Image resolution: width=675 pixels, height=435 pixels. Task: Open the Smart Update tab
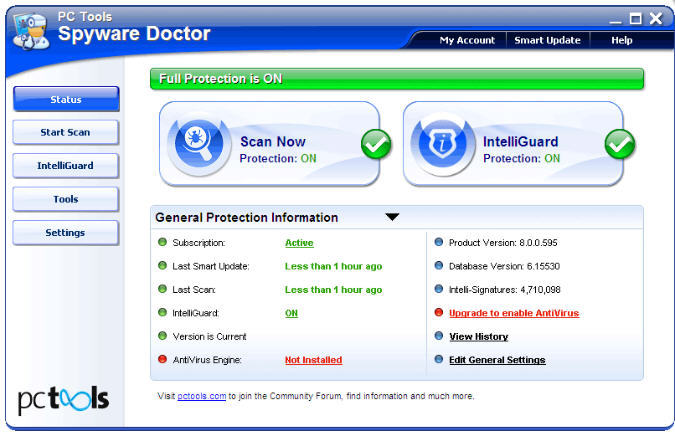(547, 40)
